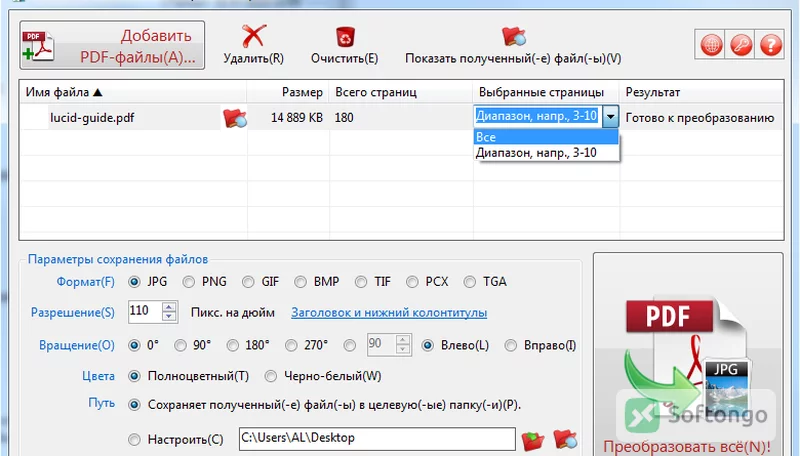
Task: Select Настроить(C) custom path radio
Action: [134, 439]
